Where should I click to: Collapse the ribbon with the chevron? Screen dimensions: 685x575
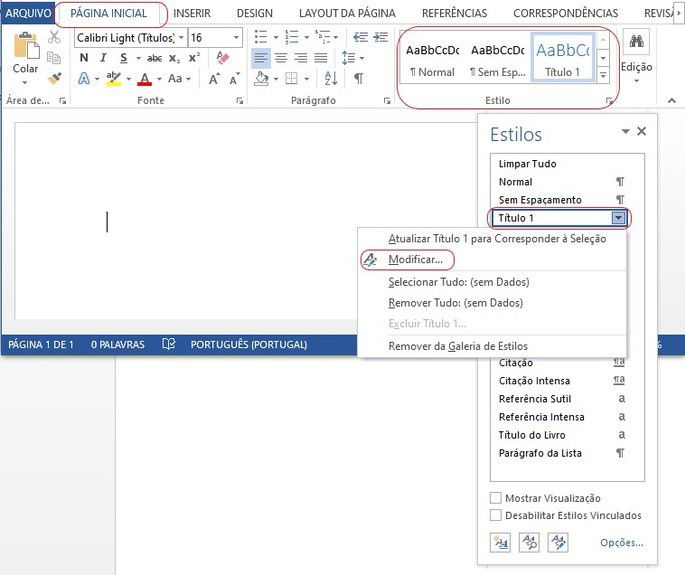click(672, 100)
